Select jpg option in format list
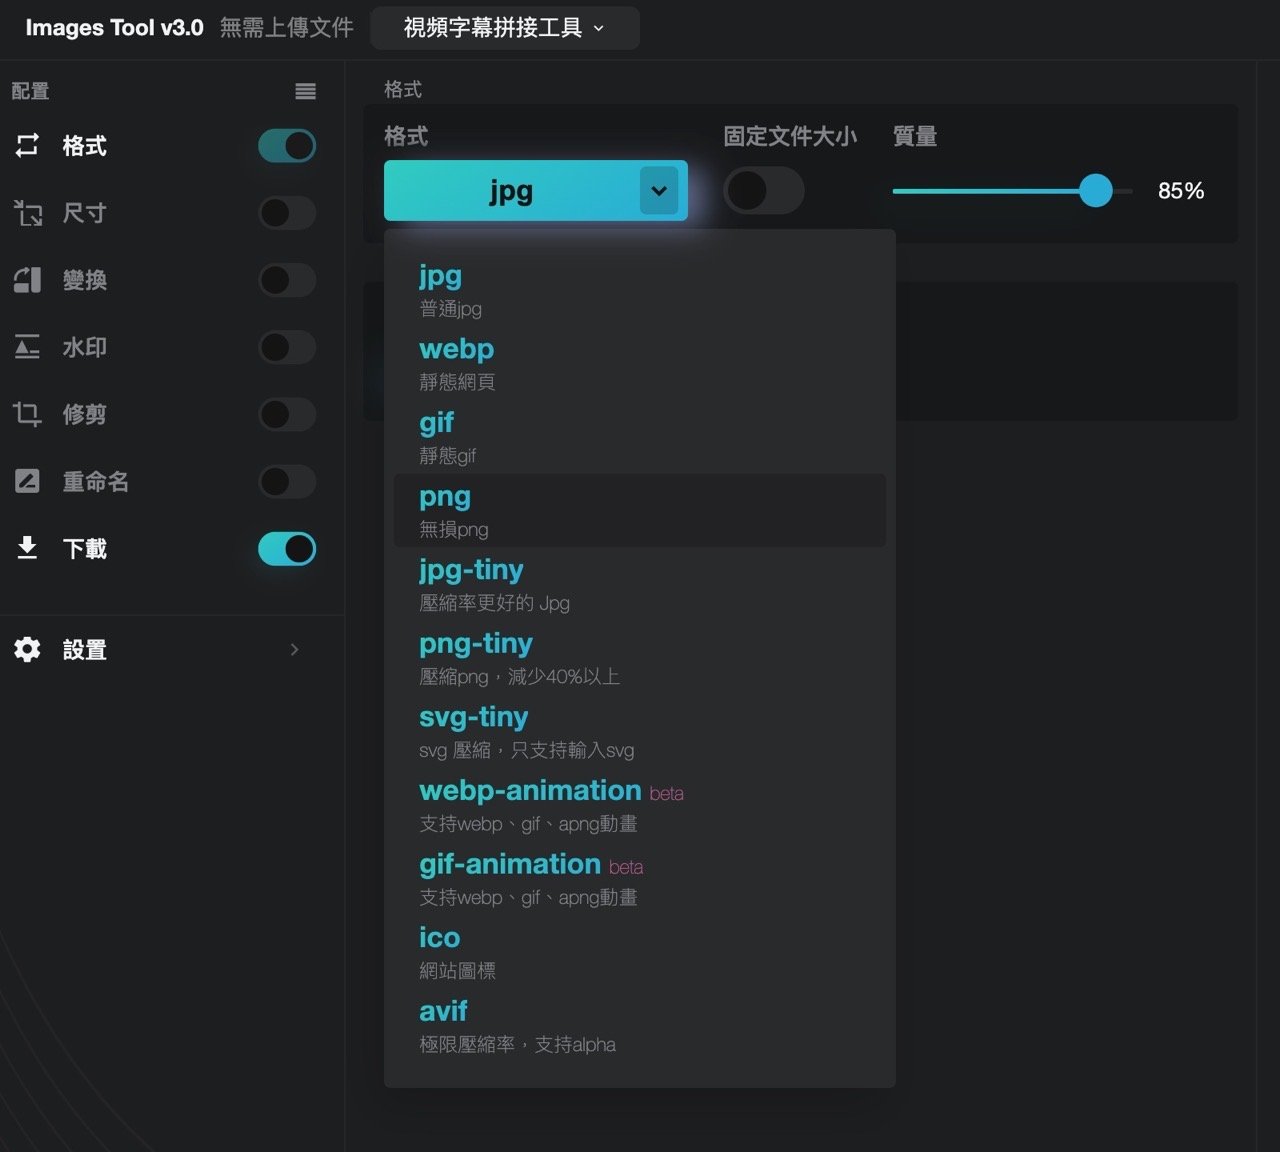Screen dimensions: 1280x1152 [640, 290]
